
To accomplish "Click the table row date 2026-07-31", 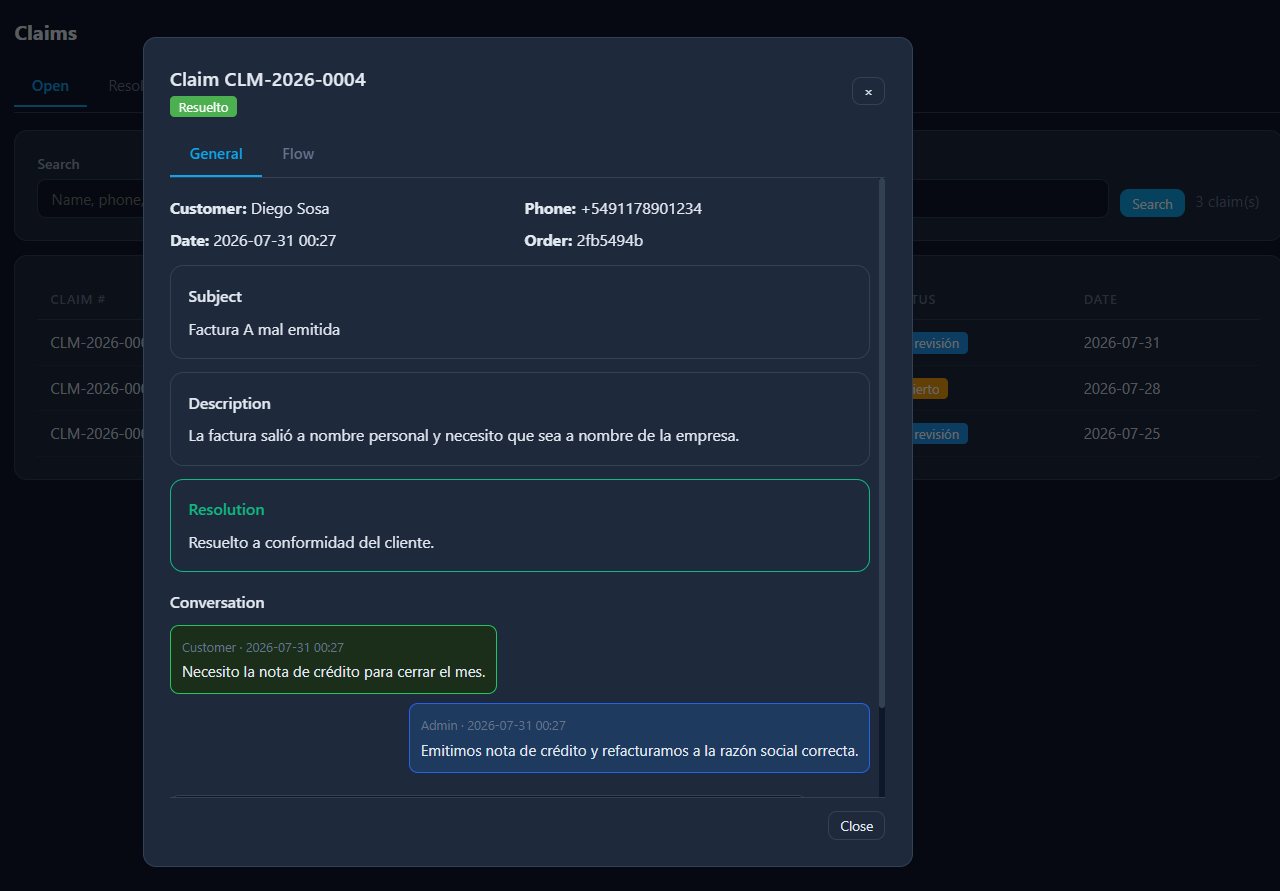I will (x=1122, y=343).
